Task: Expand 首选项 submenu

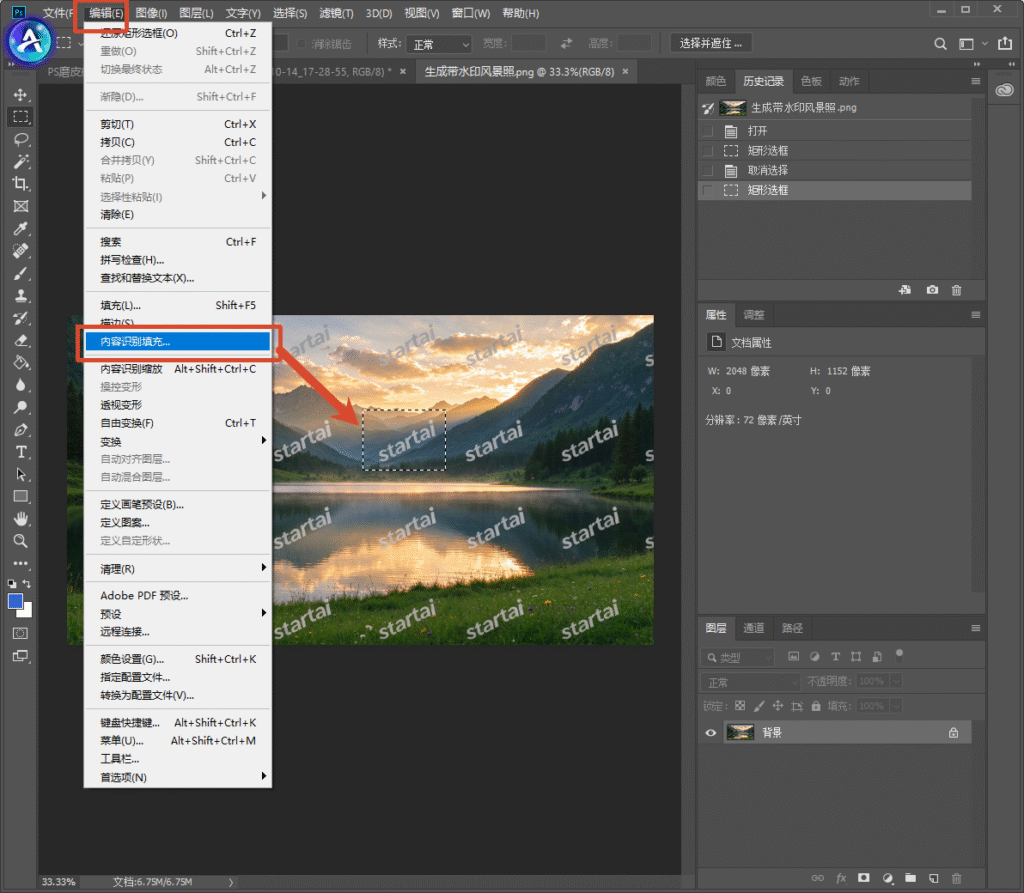Action: pos(263,776)
